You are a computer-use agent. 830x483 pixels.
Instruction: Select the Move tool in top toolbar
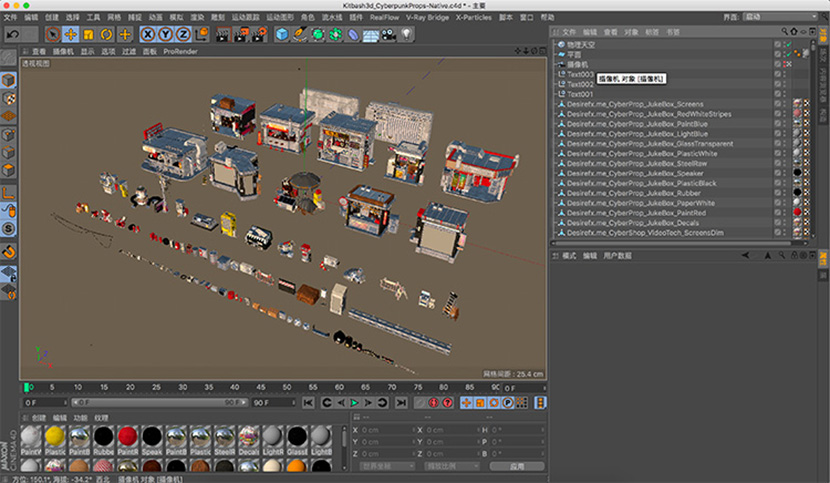pos(70,35)
